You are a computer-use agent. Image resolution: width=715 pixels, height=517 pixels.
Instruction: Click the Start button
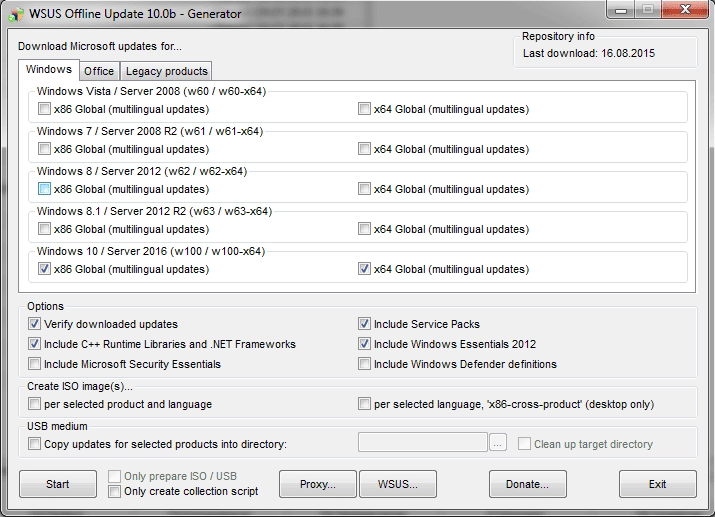click(58, 484)
